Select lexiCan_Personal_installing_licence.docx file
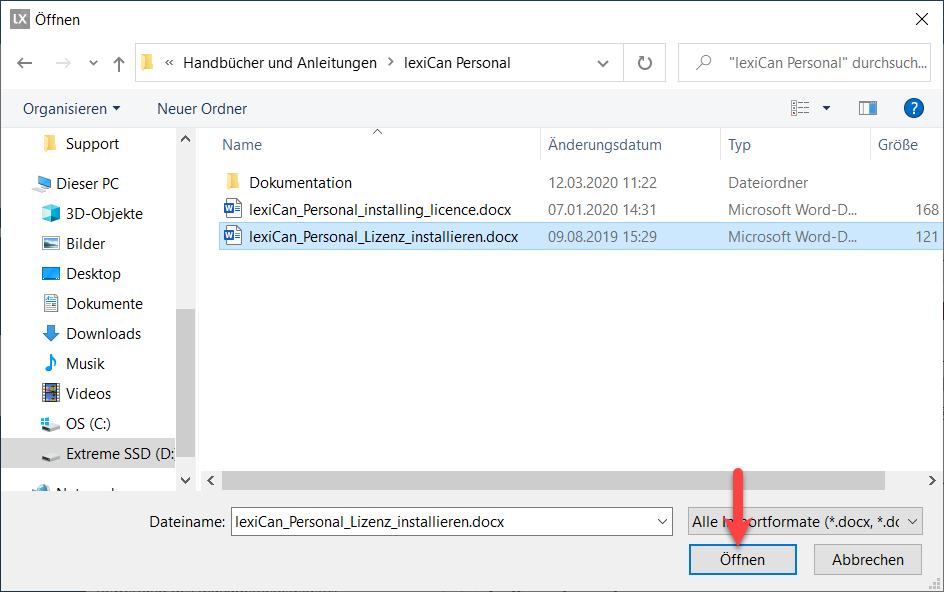 [x=380, y=210]
